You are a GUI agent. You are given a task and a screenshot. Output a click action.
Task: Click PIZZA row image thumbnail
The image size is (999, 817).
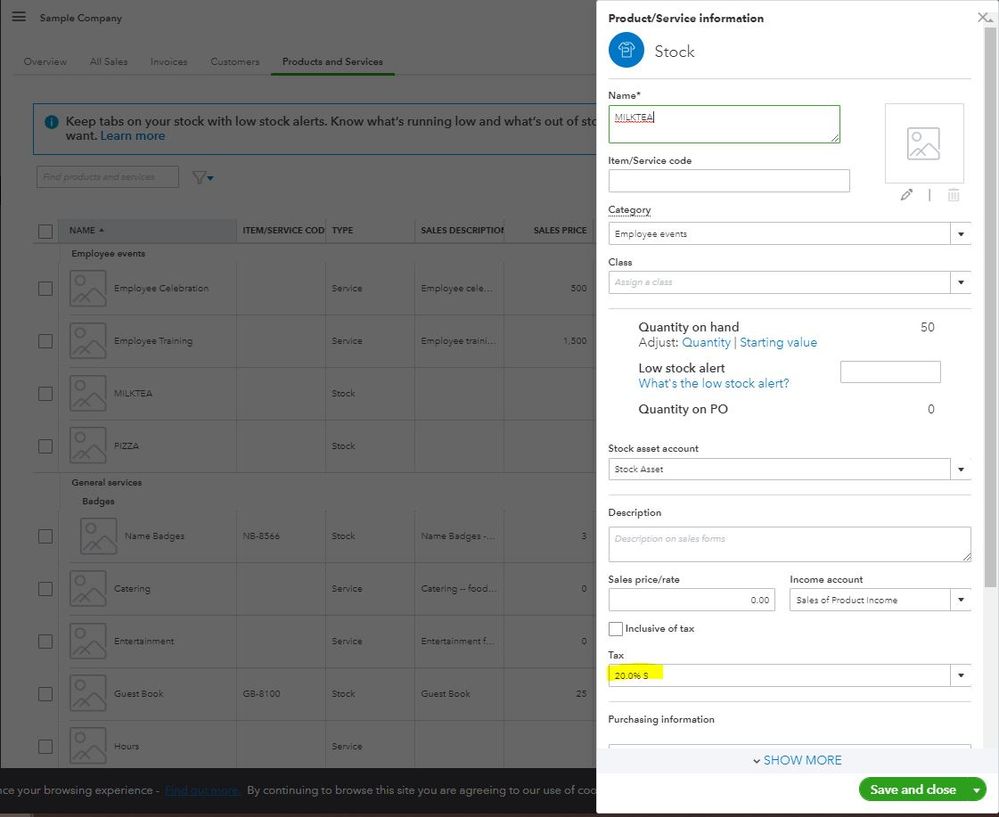tap(88, 445)
